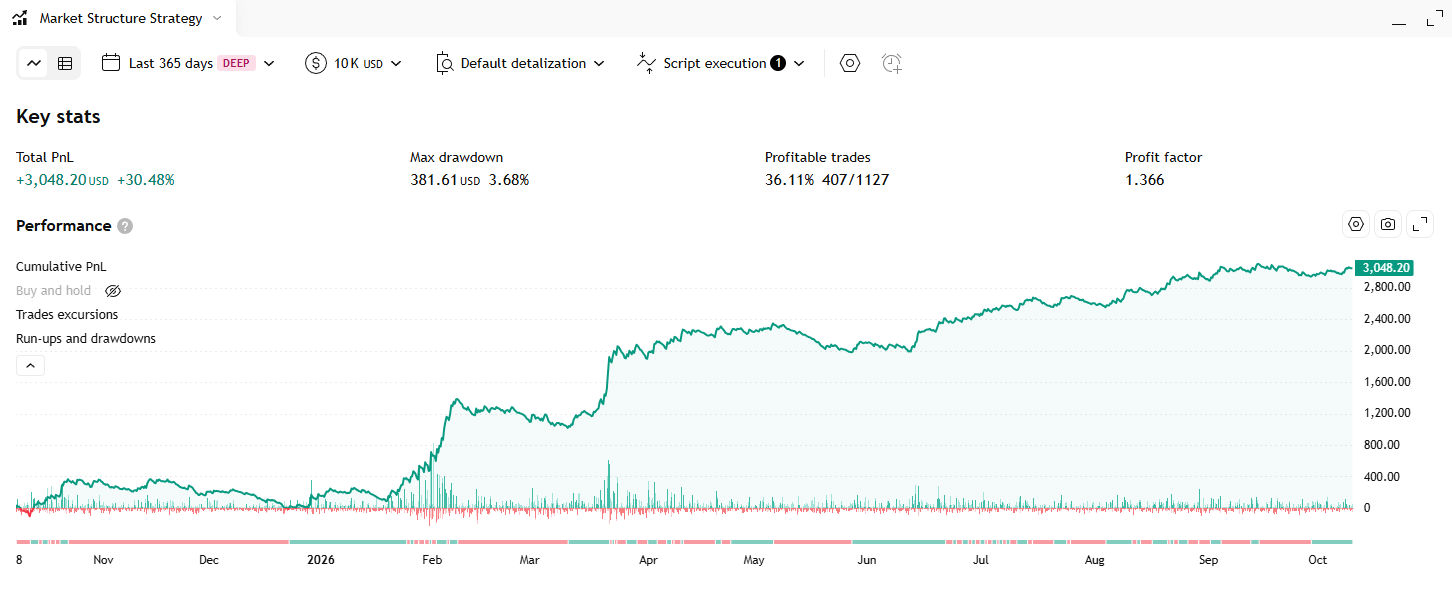Image resolution: width=1452 pixels, height=590 pixels.
Task: Click the Sep label on time axis
Action: (1209, 560)
